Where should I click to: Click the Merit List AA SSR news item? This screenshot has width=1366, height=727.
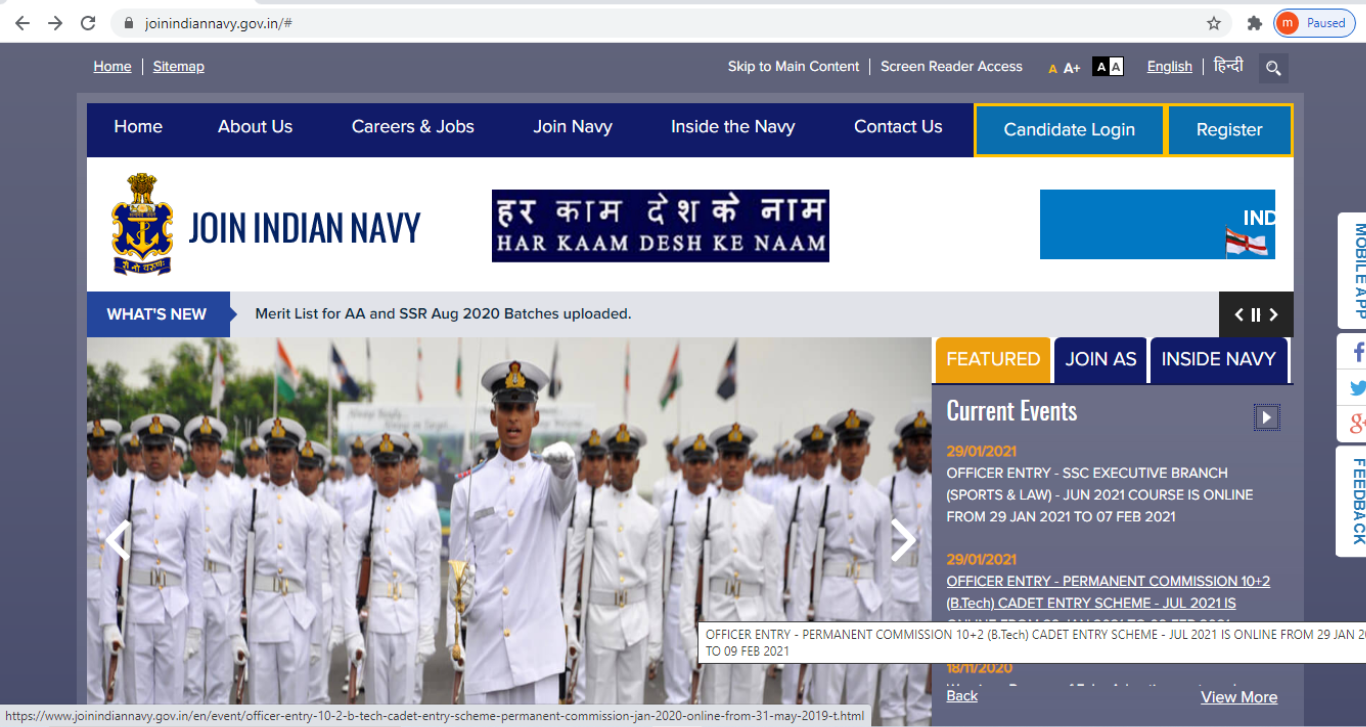(x=443, y=314)
